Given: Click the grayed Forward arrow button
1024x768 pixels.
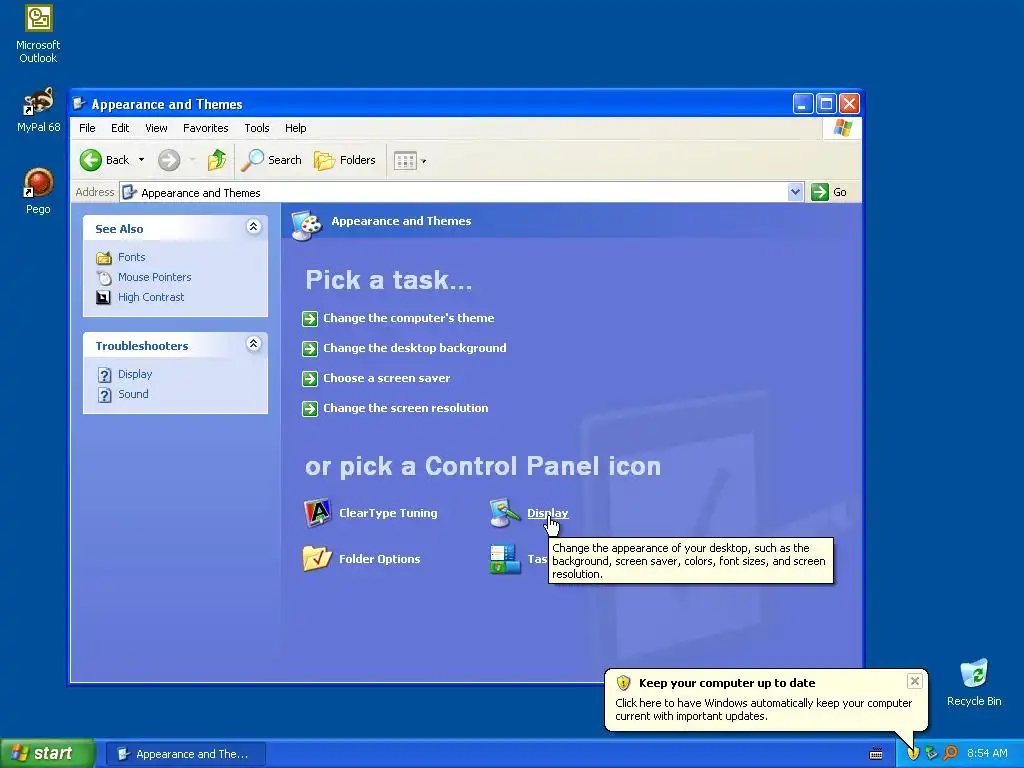Looking at the screenshot, I should pyautogui.click(x=169, y=160).
